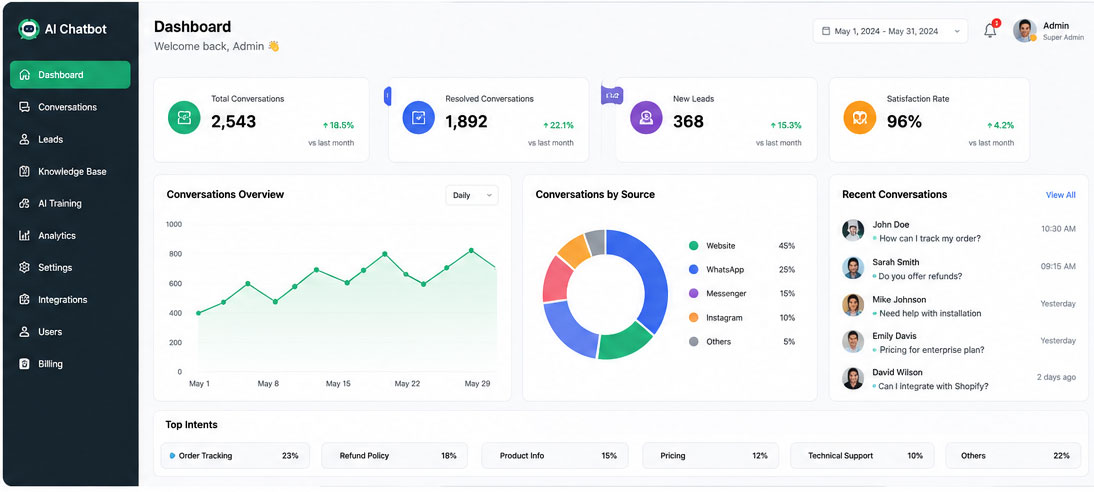This screenshot has height=492, width=1094.
Task: Open the Conversations menu item
Action: point(70,107)
